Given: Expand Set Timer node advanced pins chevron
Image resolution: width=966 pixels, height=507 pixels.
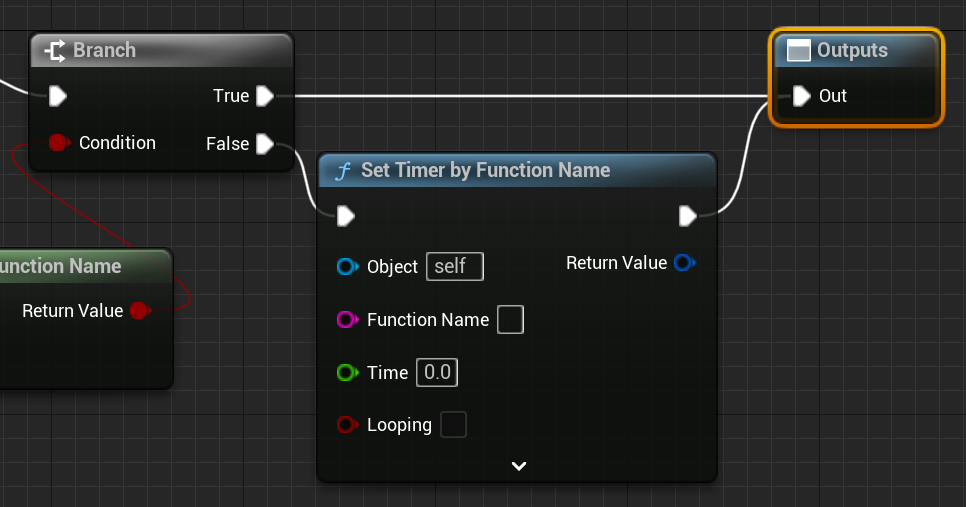Looking at the screenshot, I should [519, 466].
